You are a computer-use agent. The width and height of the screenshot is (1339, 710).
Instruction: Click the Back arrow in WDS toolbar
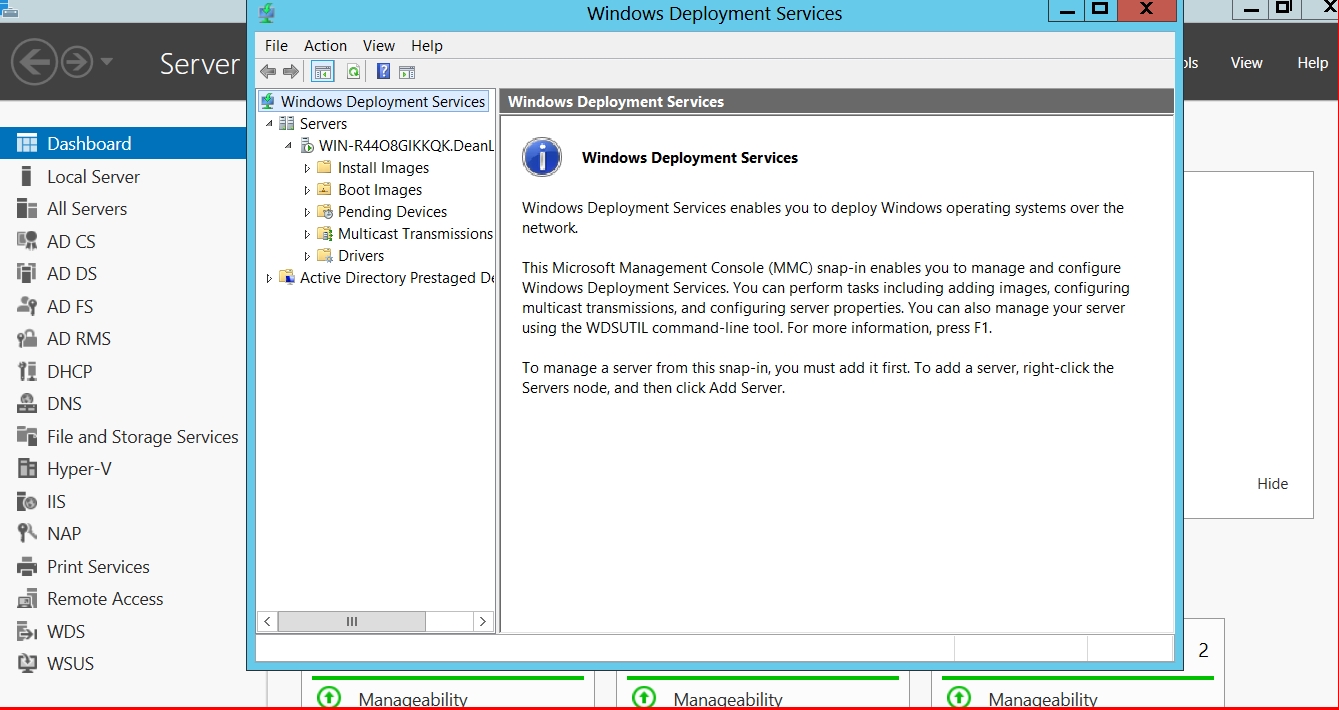[268, 72]
